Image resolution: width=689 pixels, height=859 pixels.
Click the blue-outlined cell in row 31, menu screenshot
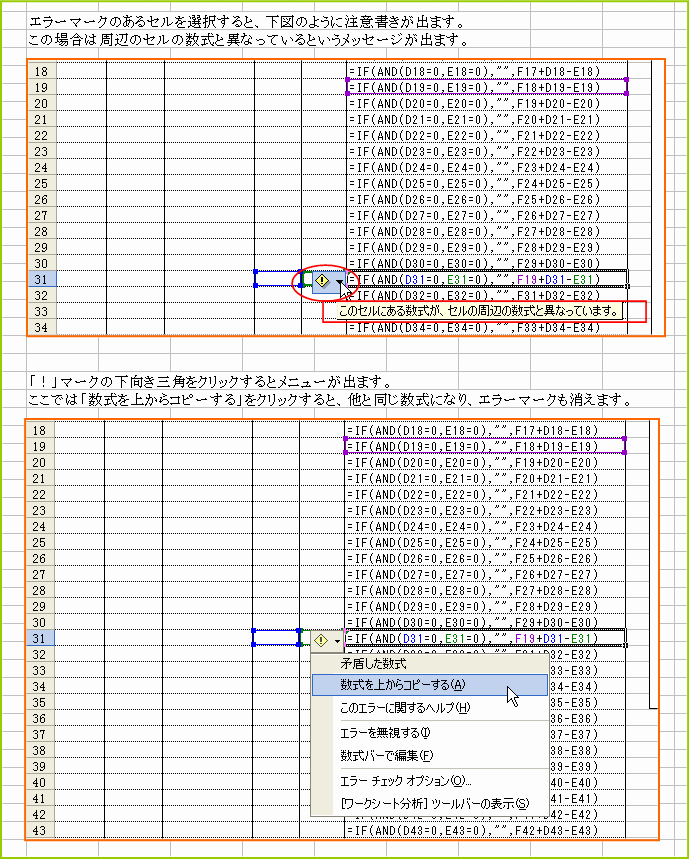pos(276,638)
